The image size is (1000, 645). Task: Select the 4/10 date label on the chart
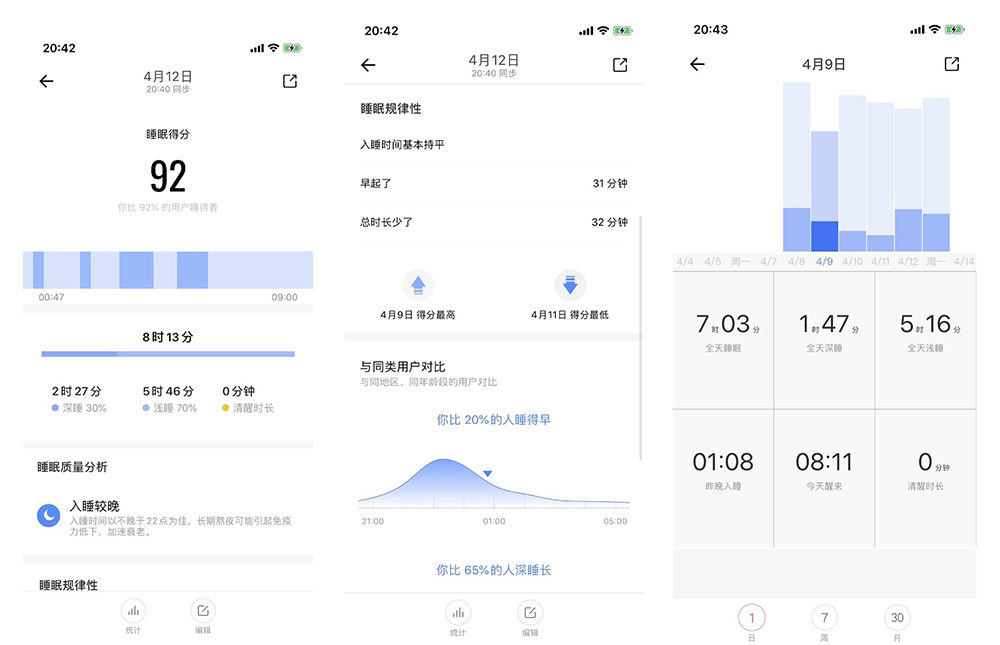(x=852, y=262)
